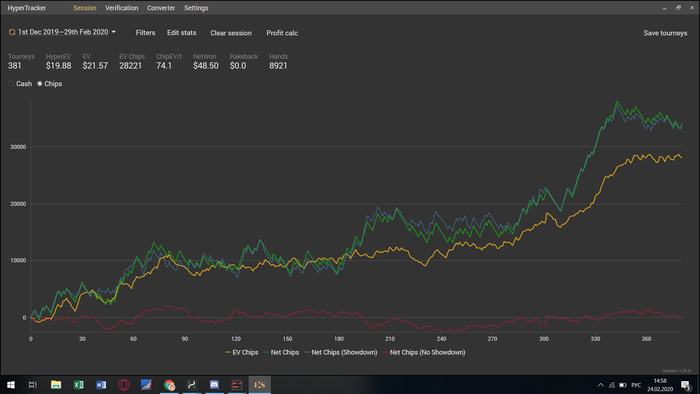
Task: Click the taskbar clock showing 14:58
Action: point(660,385)
